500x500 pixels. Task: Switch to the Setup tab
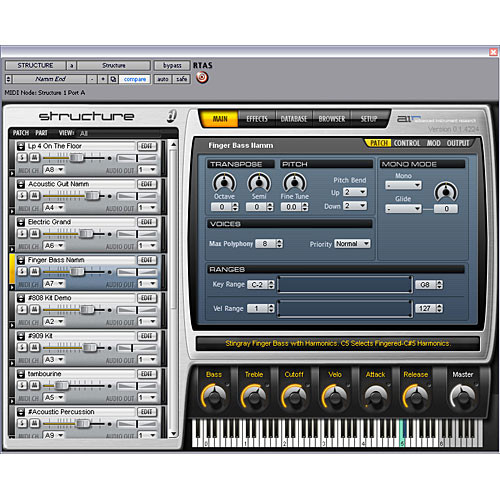click(x=369, y=119)
